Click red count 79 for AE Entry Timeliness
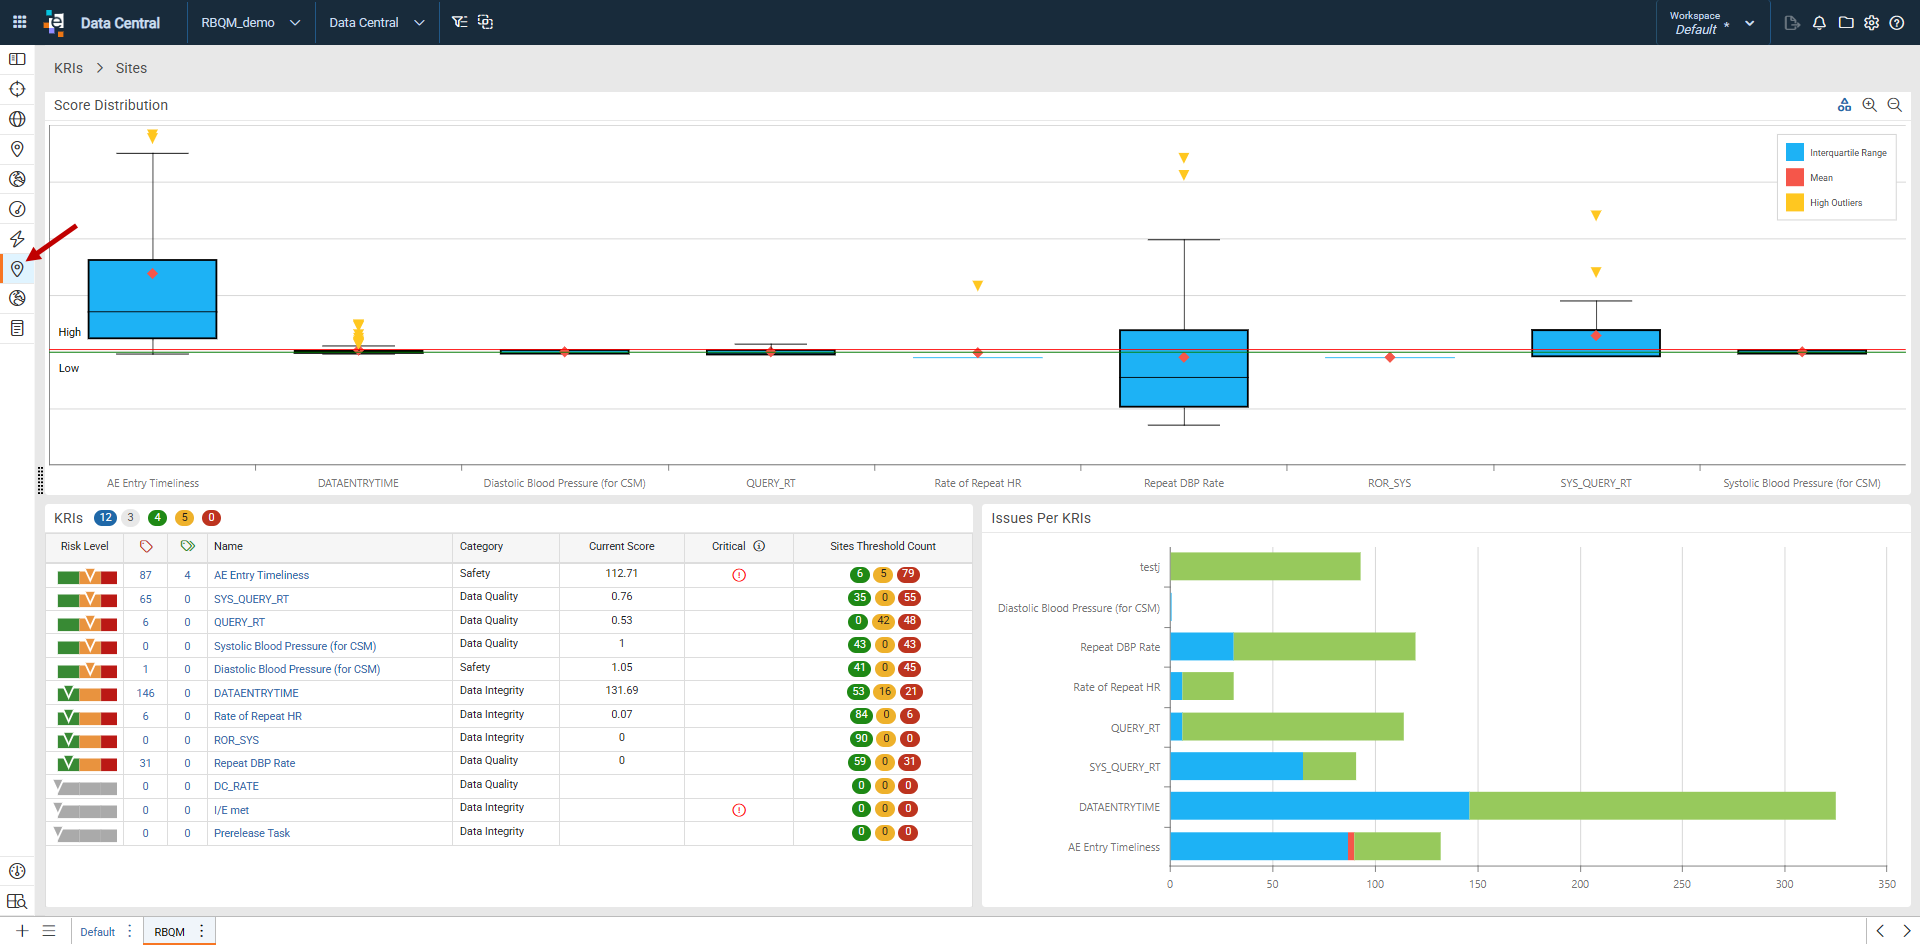The image size is (1920, 945). pos(908,575)
